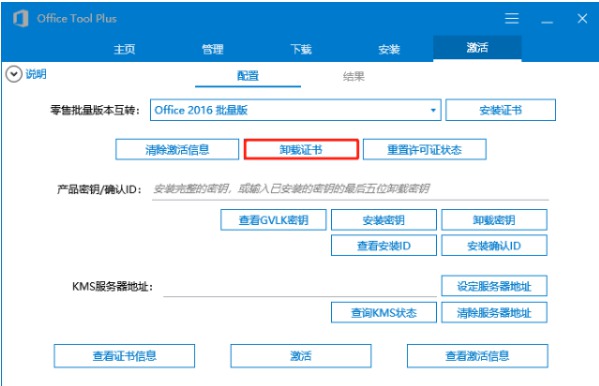Open the 结果 sub-tab
Image resolution: width=599 pixels, height=386 pixels.
pos(354,76)
